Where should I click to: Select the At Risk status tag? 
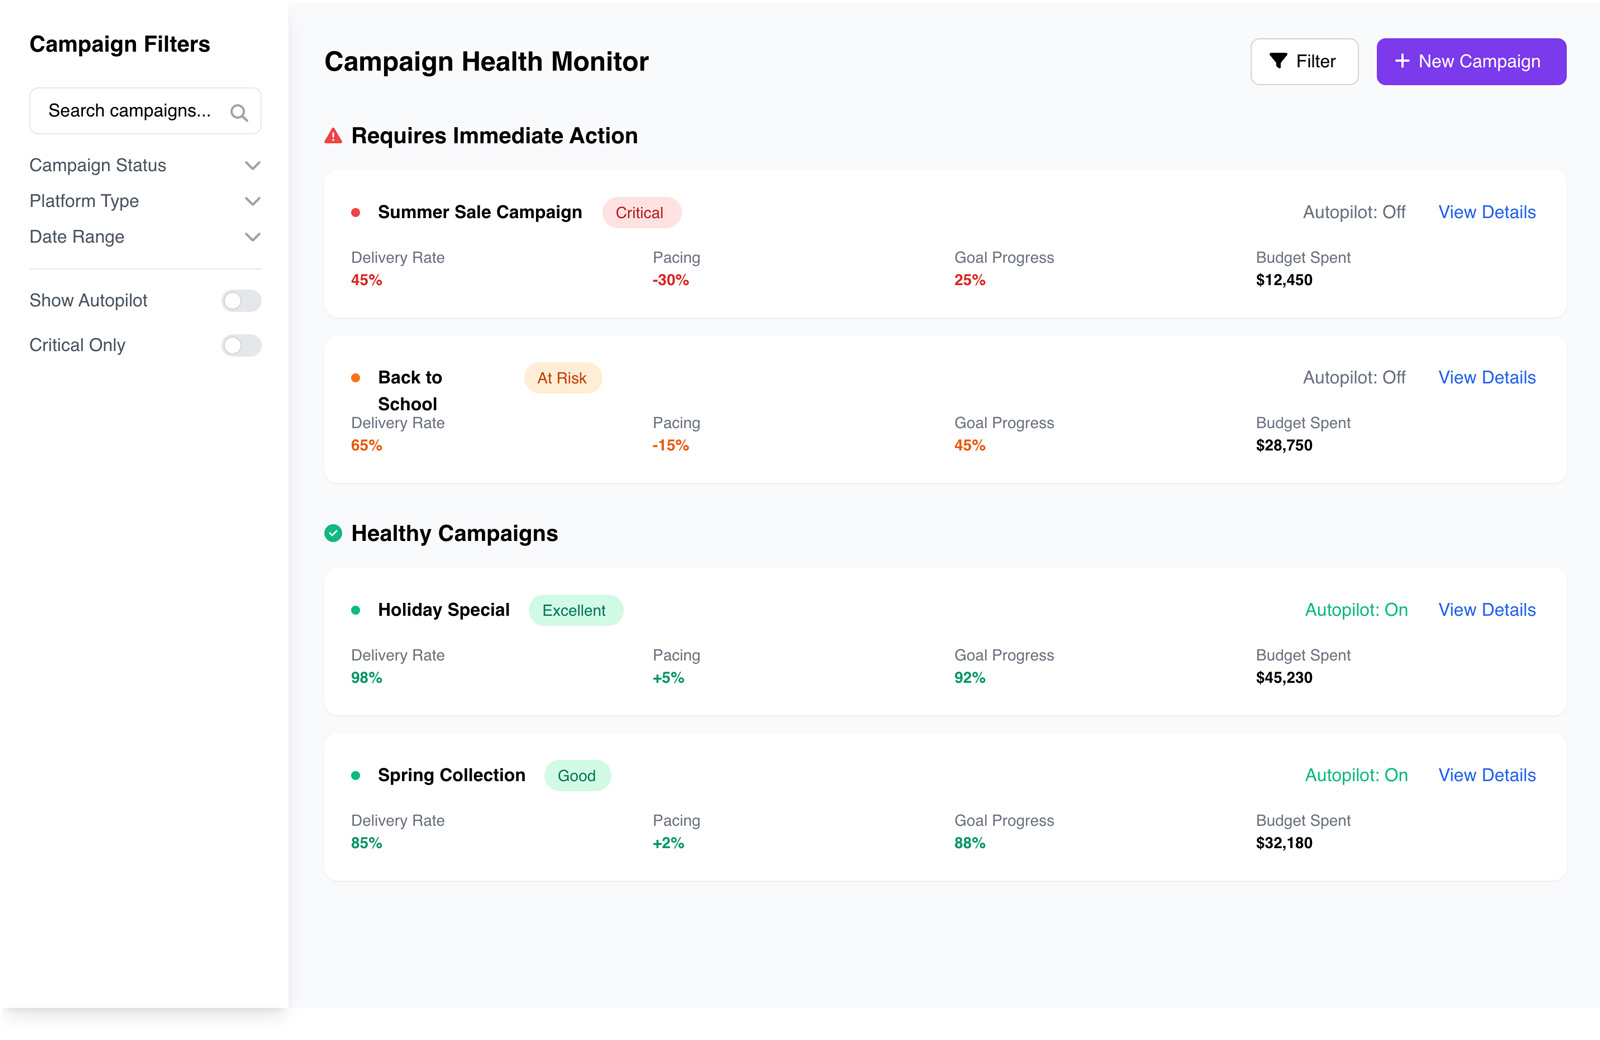(562, 378)
